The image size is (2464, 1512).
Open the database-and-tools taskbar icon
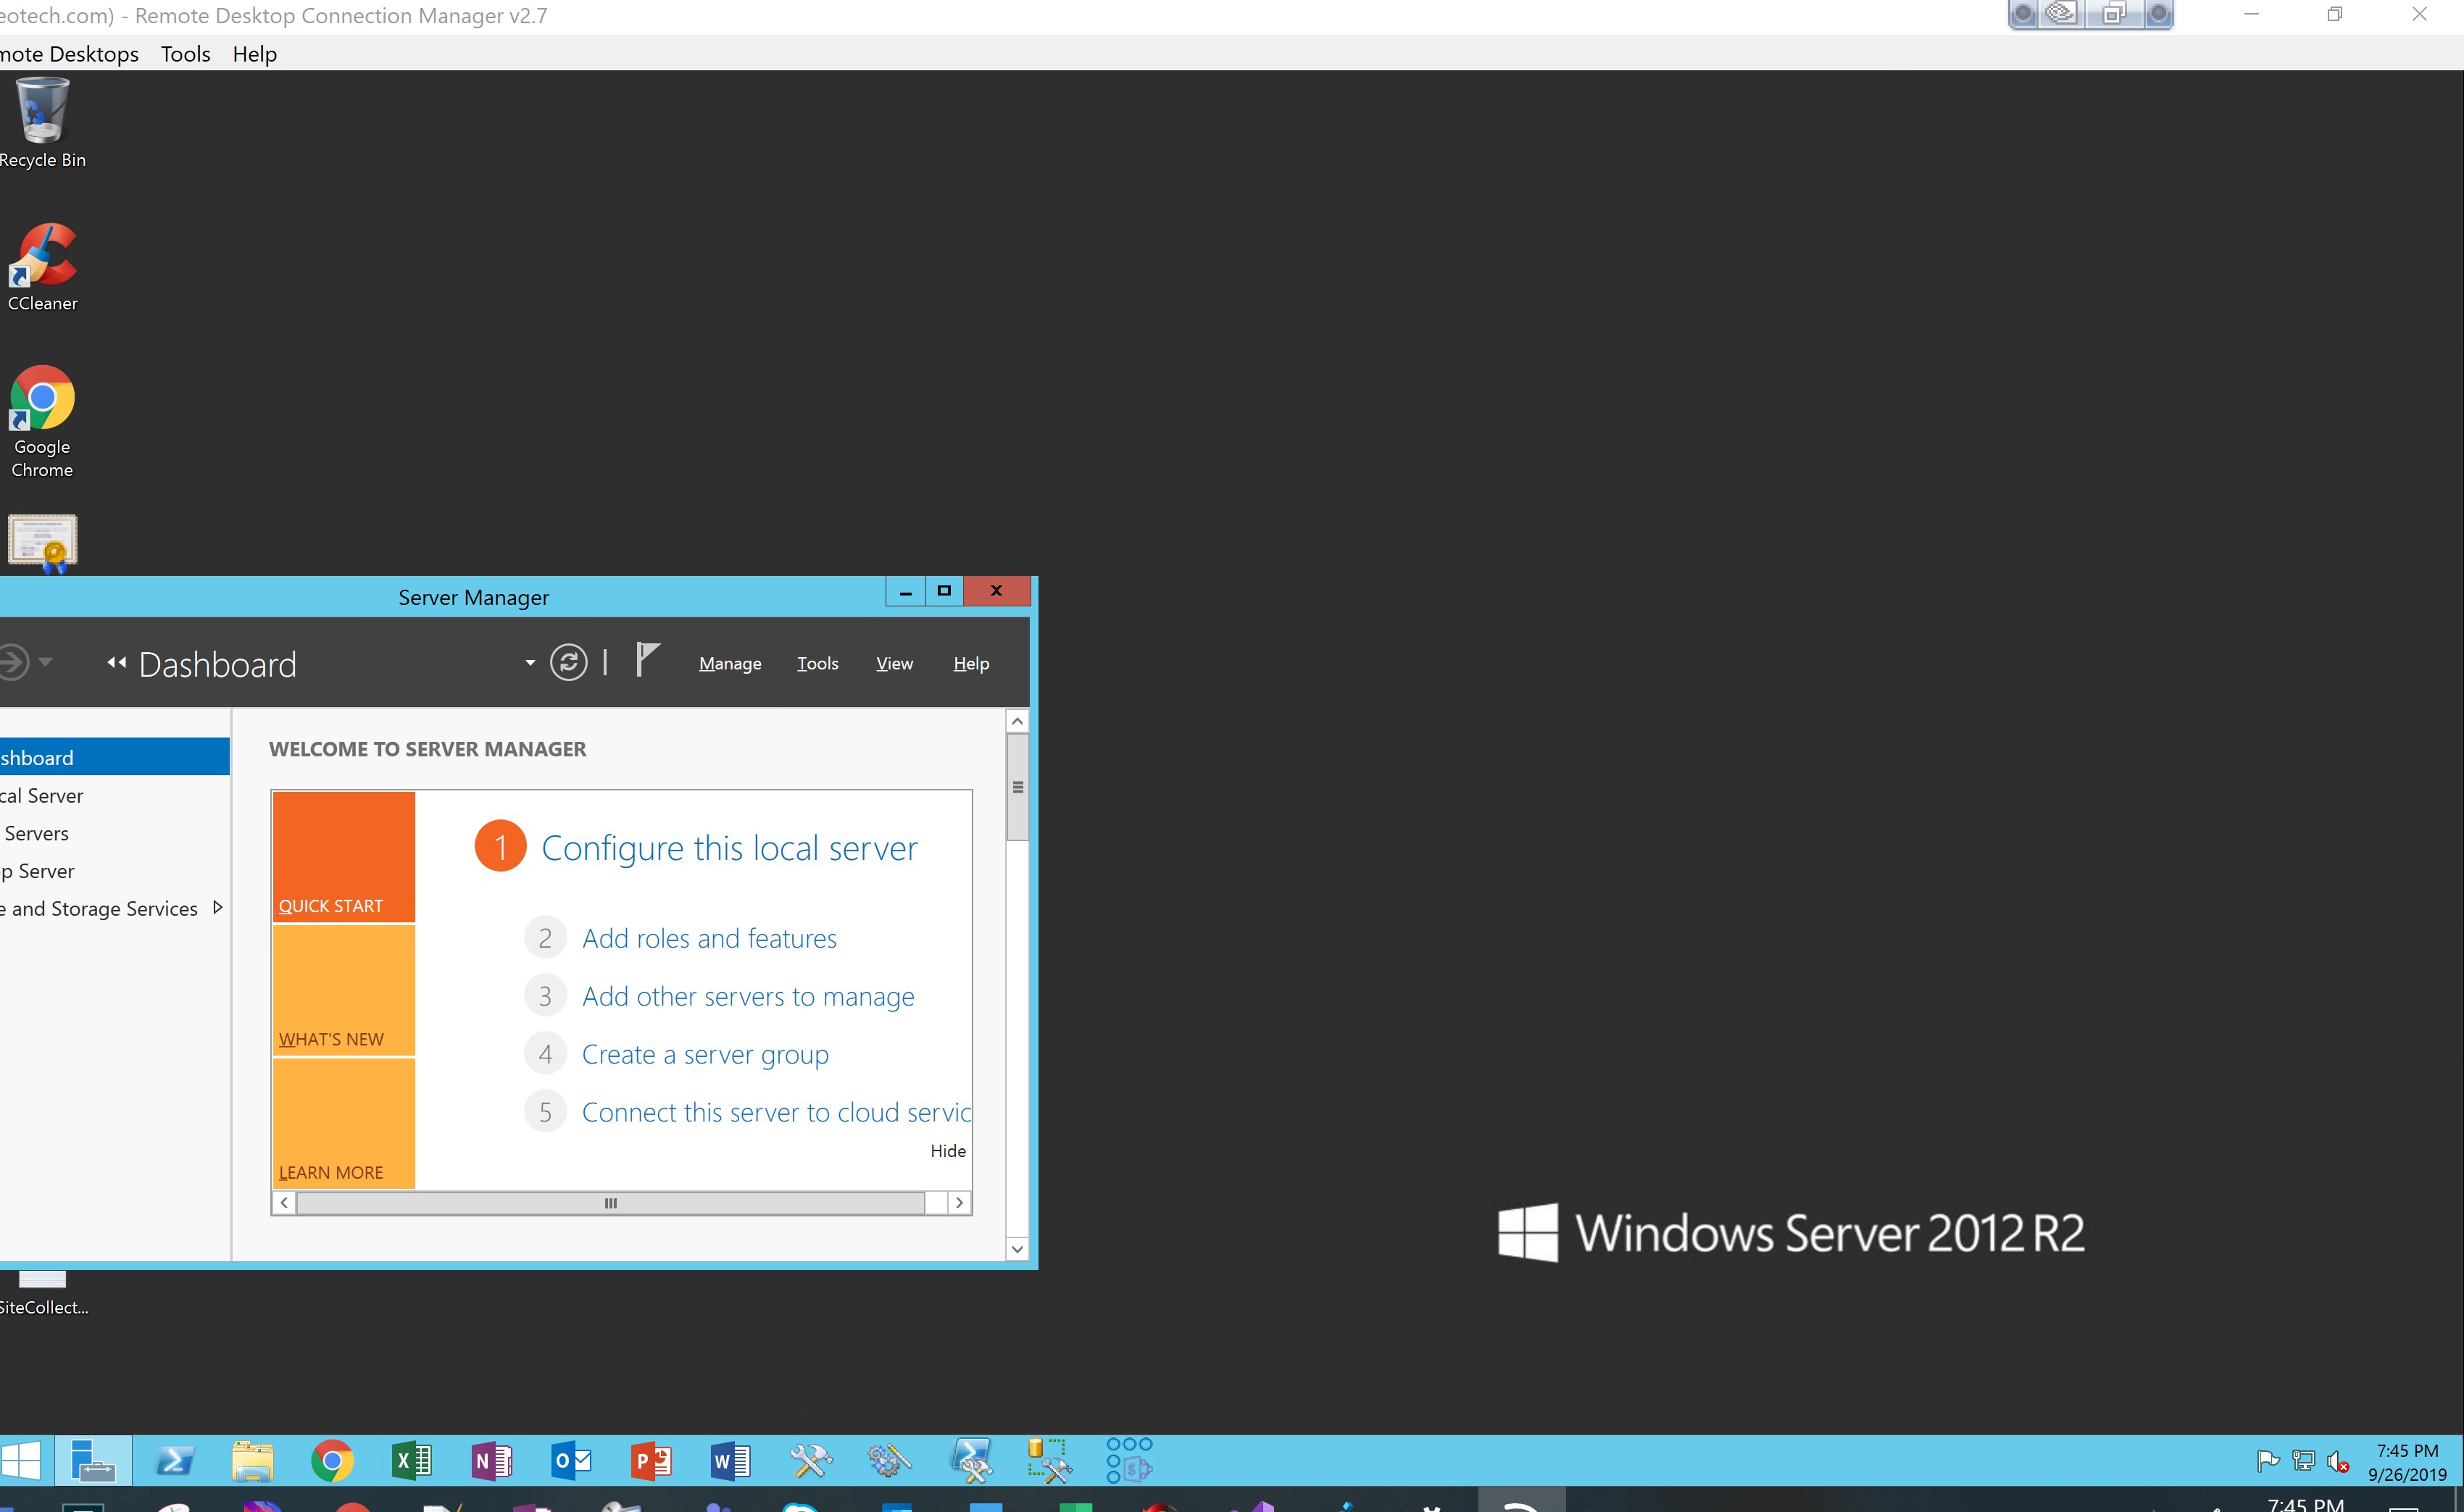click(1049, 1461)
